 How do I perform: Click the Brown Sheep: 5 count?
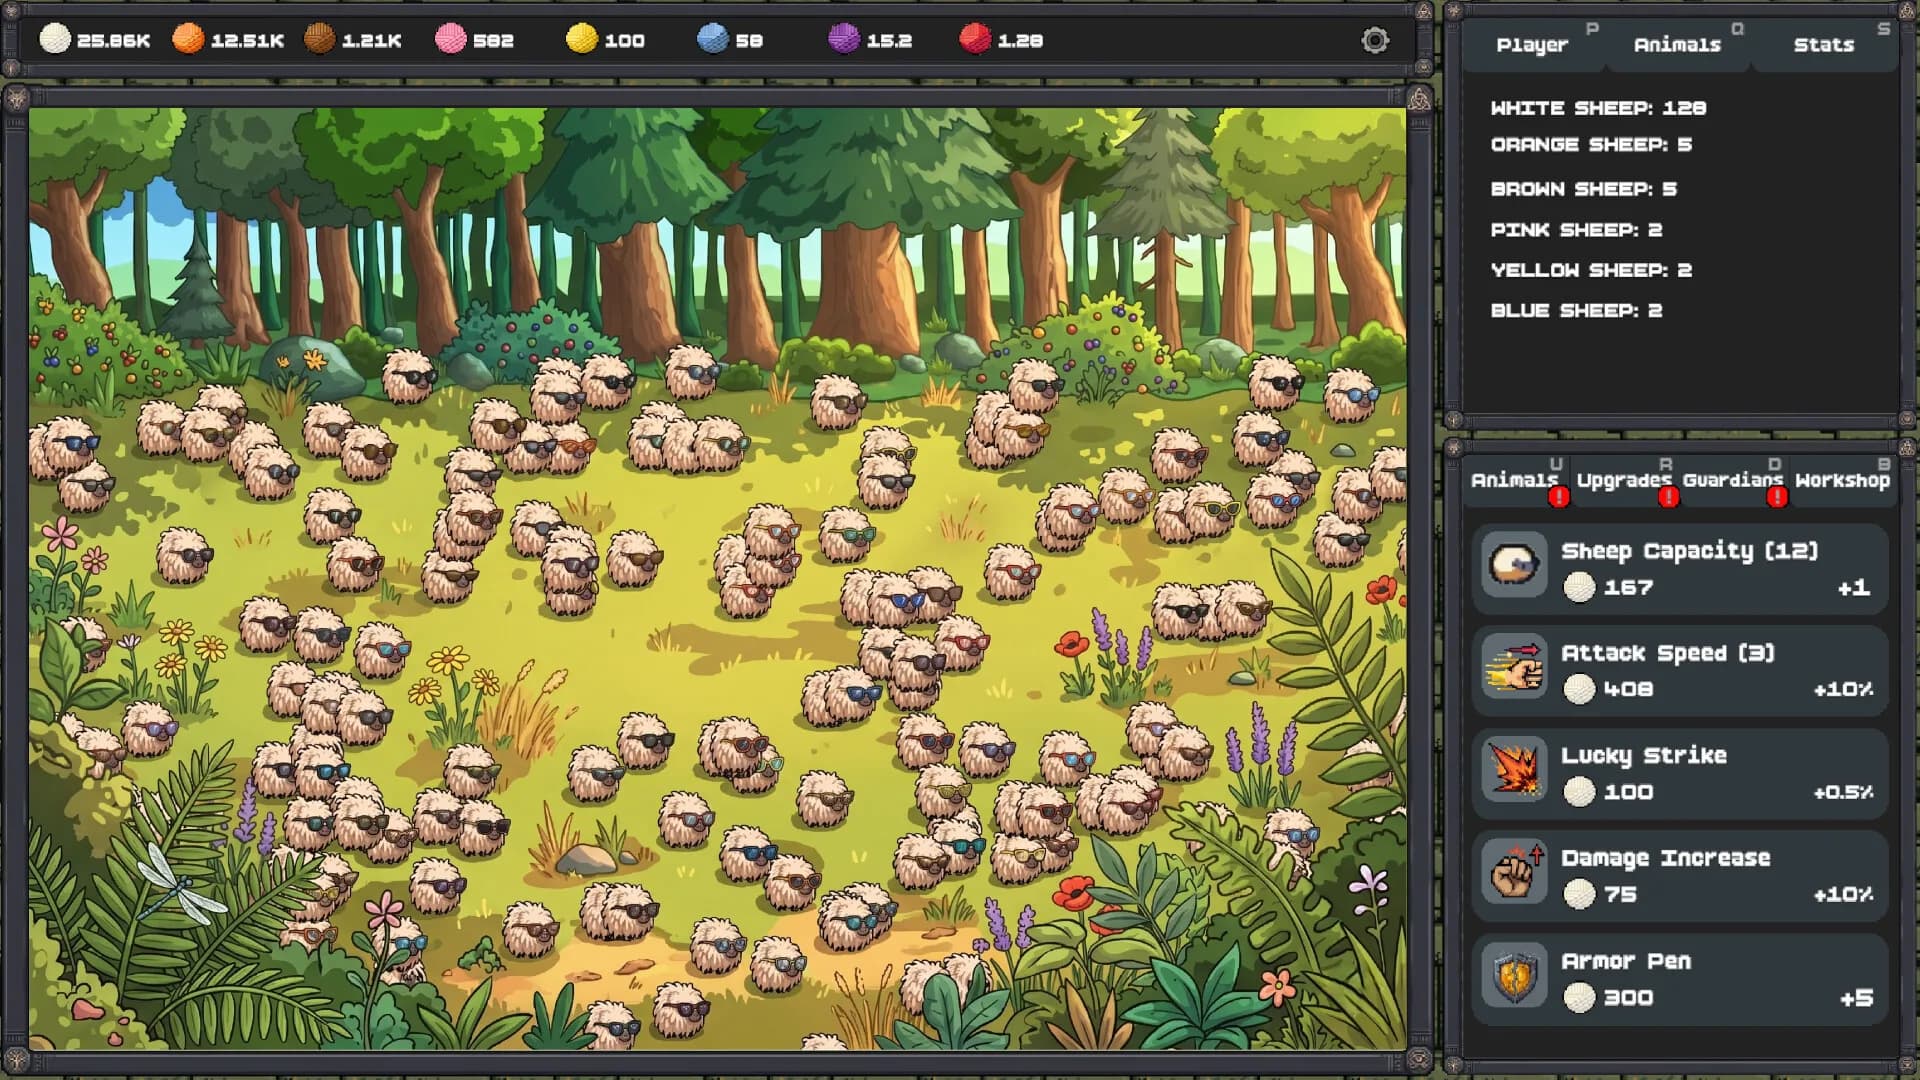(1583, 189)
